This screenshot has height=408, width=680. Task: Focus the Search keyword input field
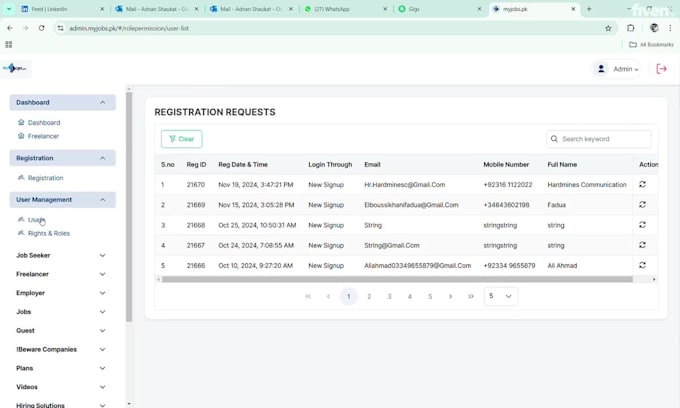click(x=598, y=139)
